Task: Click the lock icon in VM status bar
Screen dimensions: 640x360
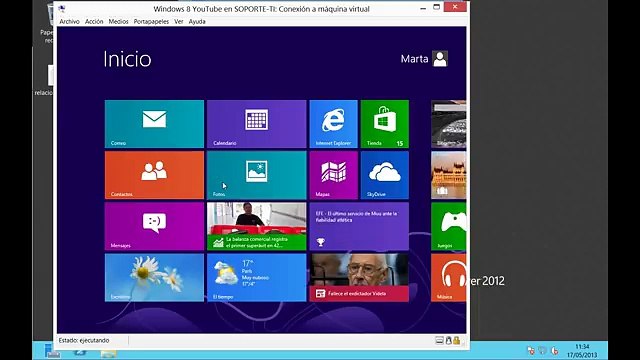Action: 456,340
